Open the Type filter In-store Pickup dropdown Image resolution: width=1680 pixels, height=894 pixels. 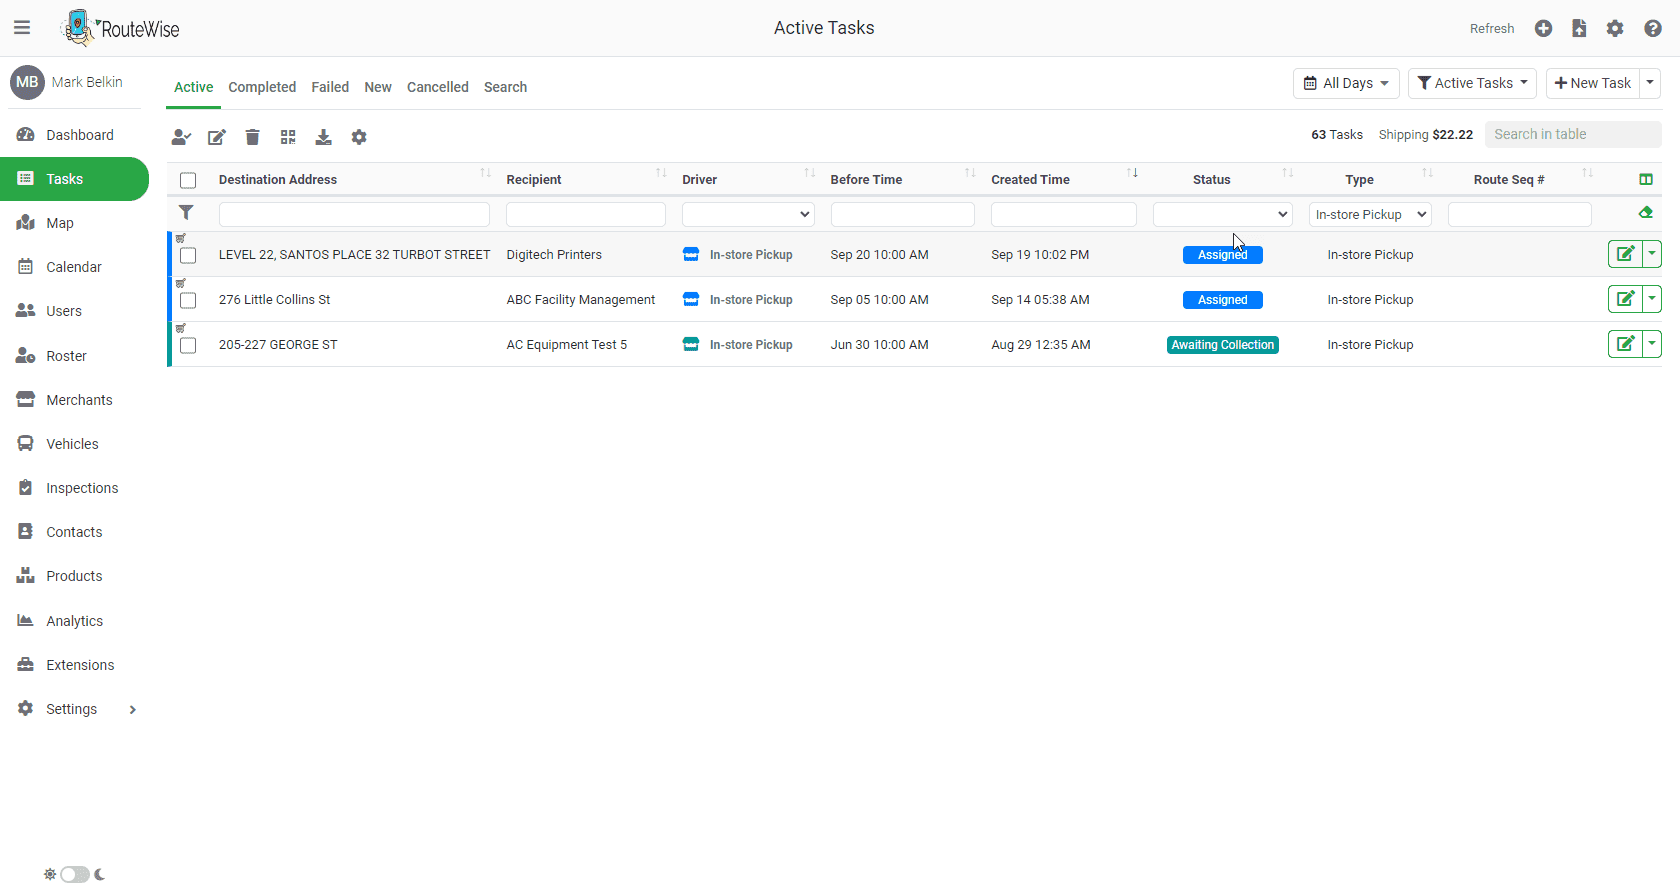click(x=1369, y=215)
